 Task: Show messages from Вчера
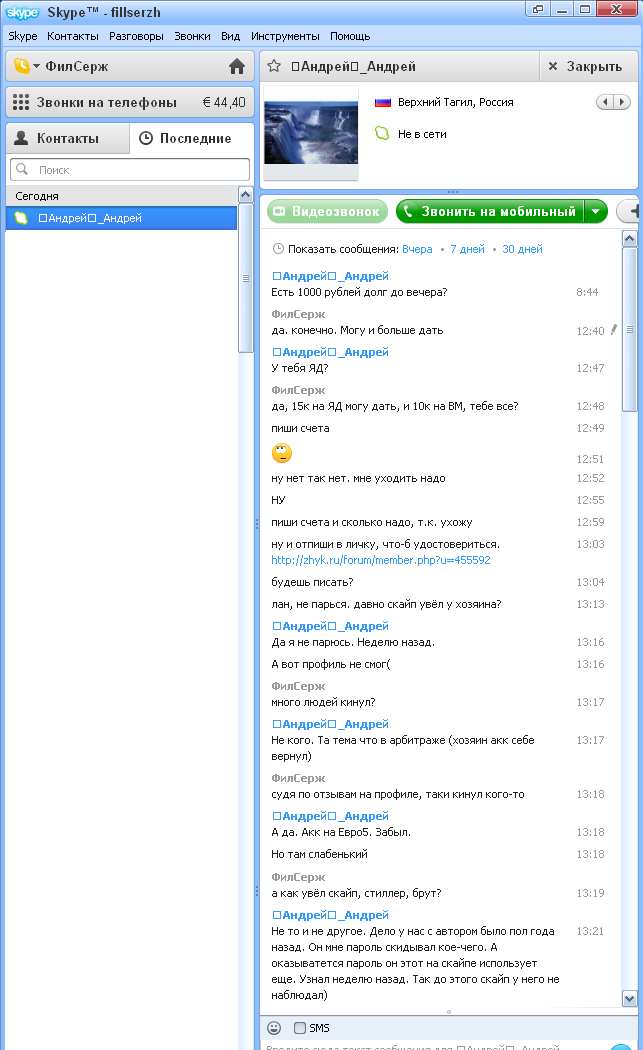click(417, 249)
